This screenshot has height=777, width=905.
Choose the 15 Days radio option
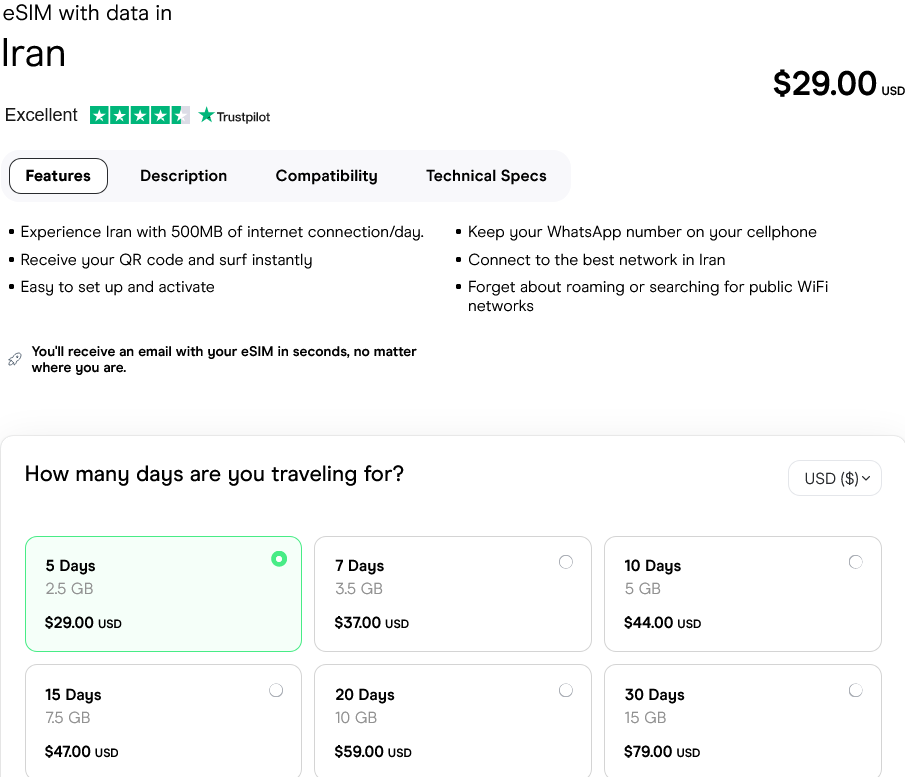click(x=276, y=690)
